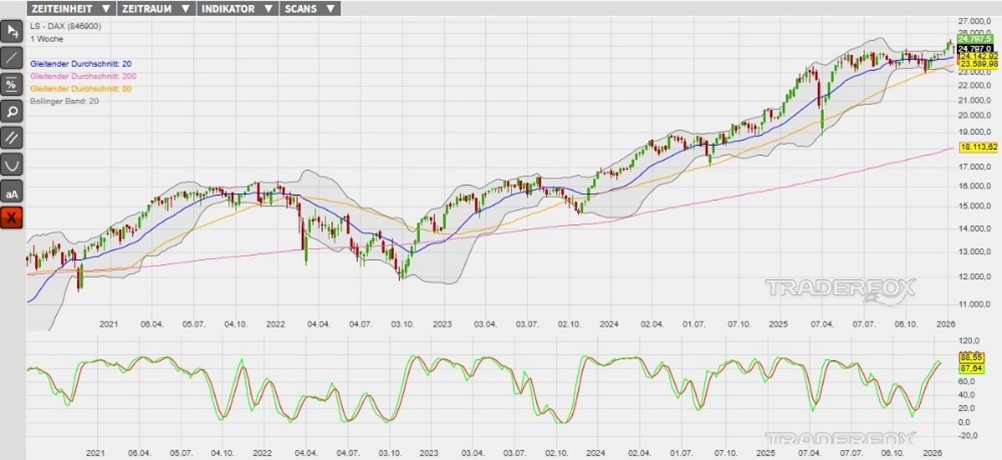
Task: Open the ZEITRAUM dropdown menu
Action: click(x=155, y=8)
